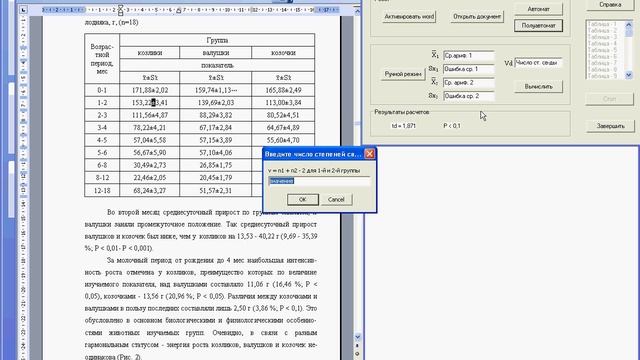Click table cell 57,15±3,89
Screen dimensions: 640x360
[216, 140]
